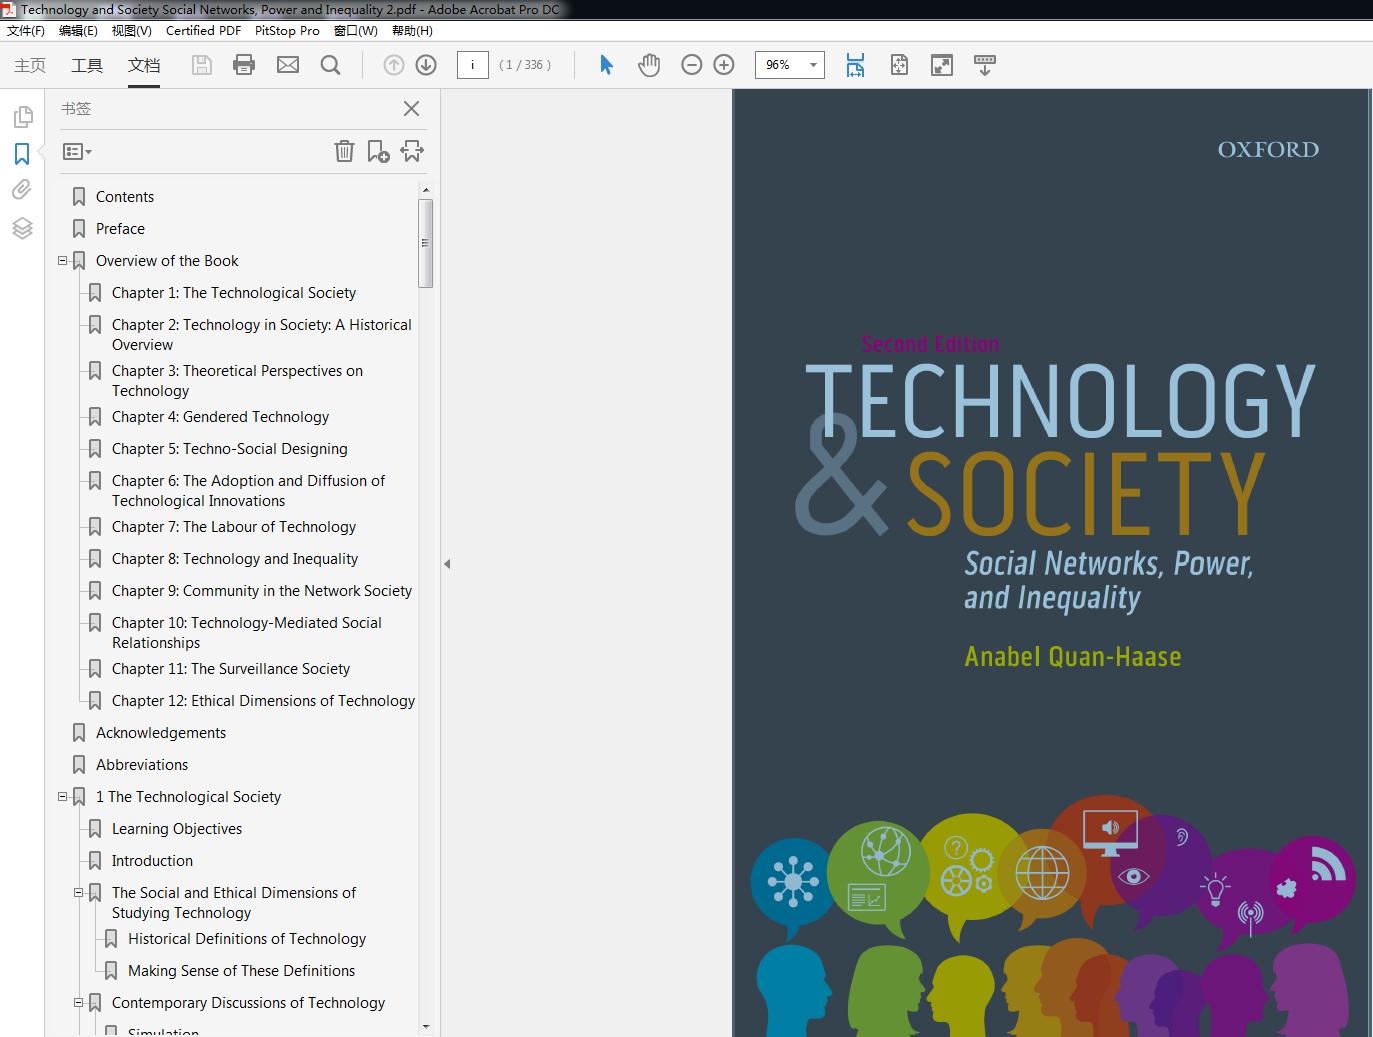1373x1037 pixels.
Task: Jump to Chapter 8: Technology and Inequality
Action: pos(235,559)
